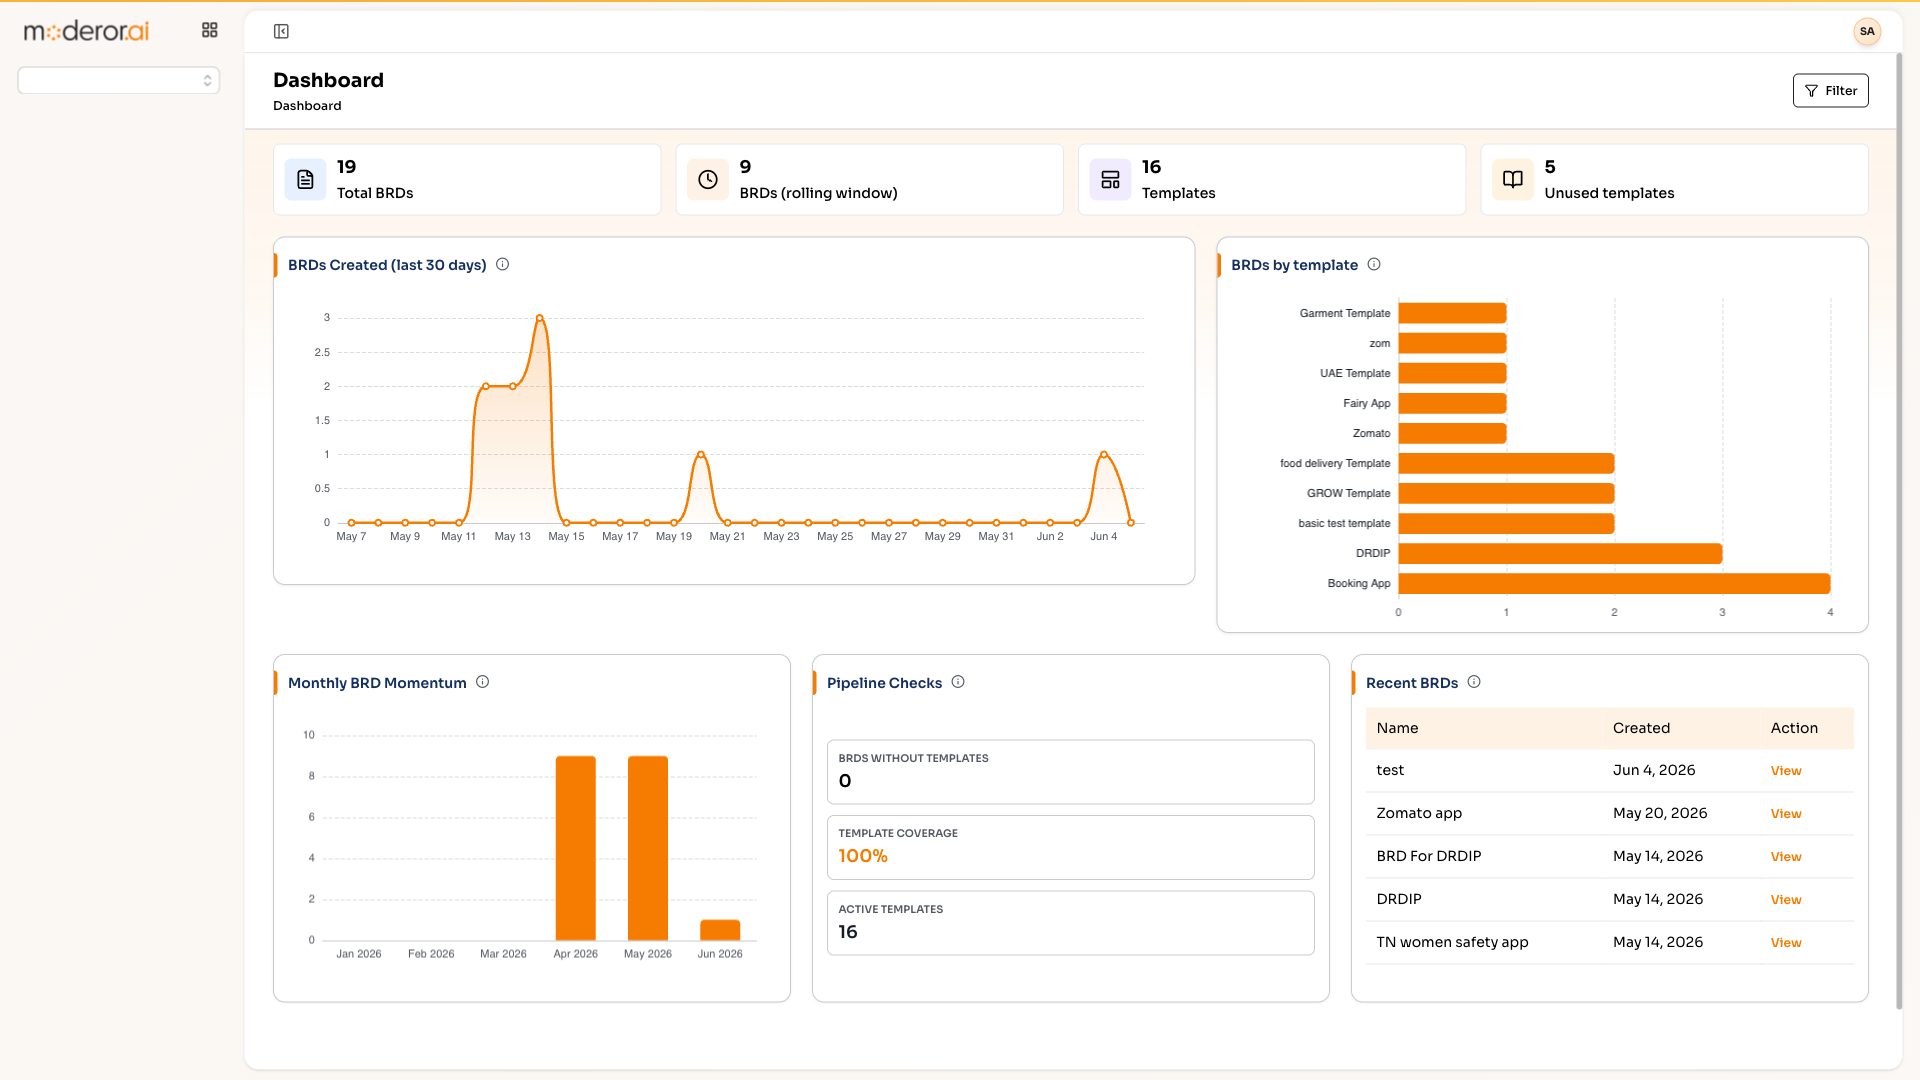View the 'TN women safety app' BRD
This screenshot has height=1080, width=1920.
tap(1785, 943)
